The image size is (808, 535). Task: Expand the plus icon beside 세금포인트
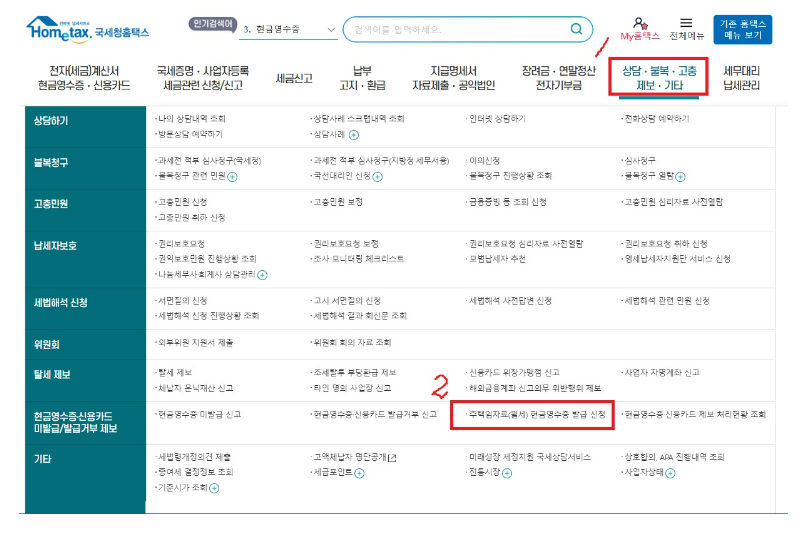[359, 473]
